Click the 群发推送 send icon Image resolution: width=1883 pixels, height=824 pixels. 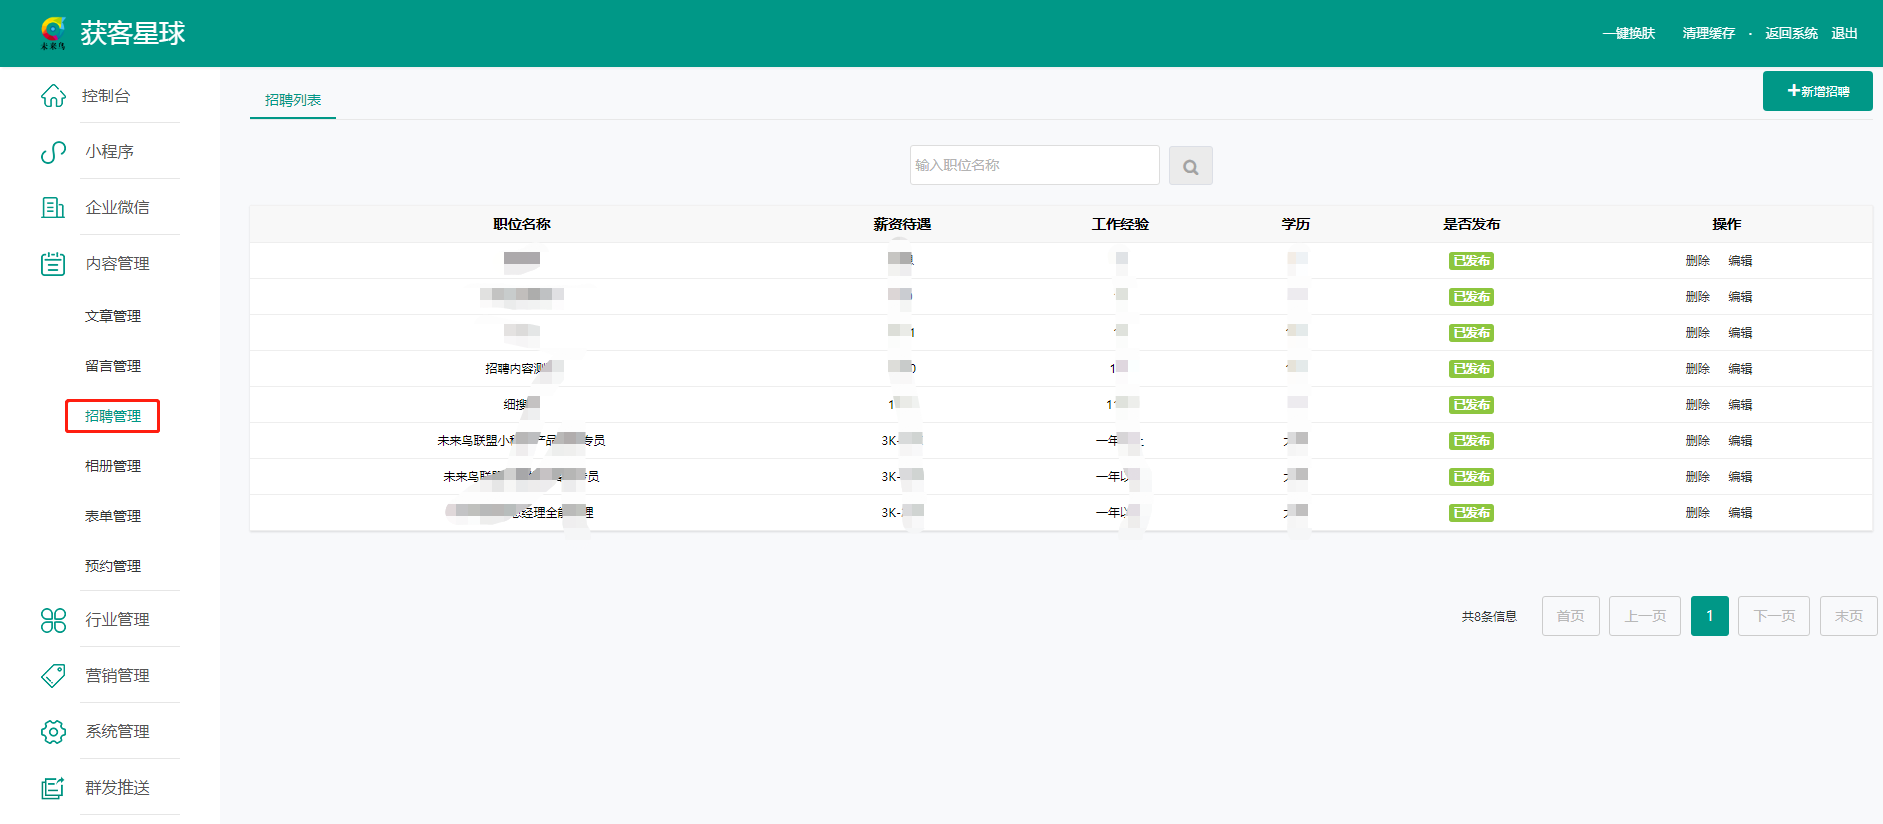click(53, 788)
